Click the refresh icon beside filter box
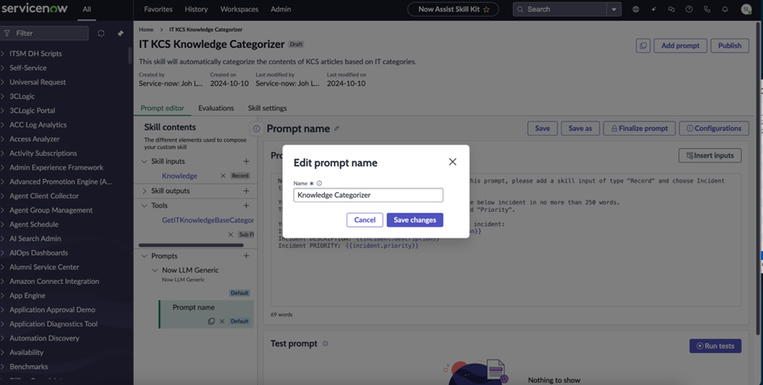763x385 pixels. coord(101,33)
